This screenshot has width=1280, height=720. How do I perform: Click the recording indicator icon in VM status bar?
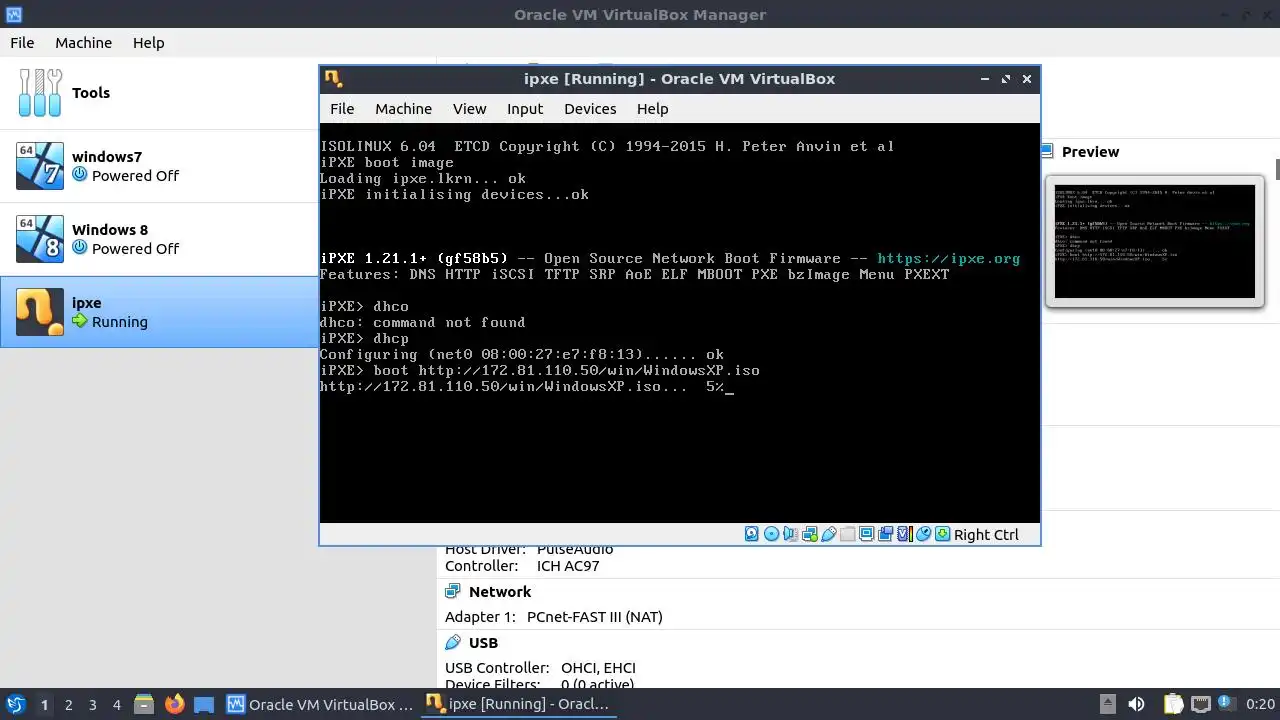pyautogui.click(x=885, y=534)
